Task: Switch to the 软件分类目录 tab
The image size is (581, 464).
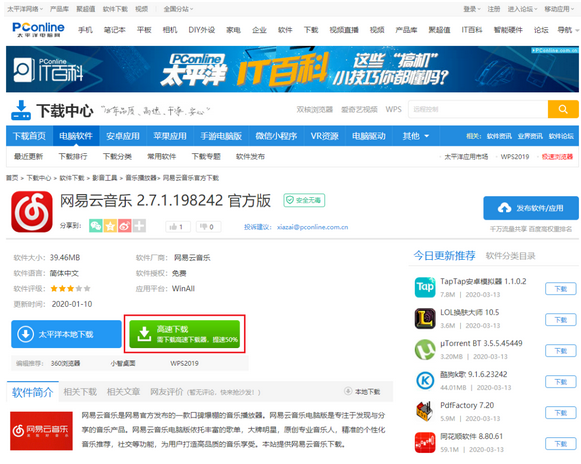Action: point(511,256)
